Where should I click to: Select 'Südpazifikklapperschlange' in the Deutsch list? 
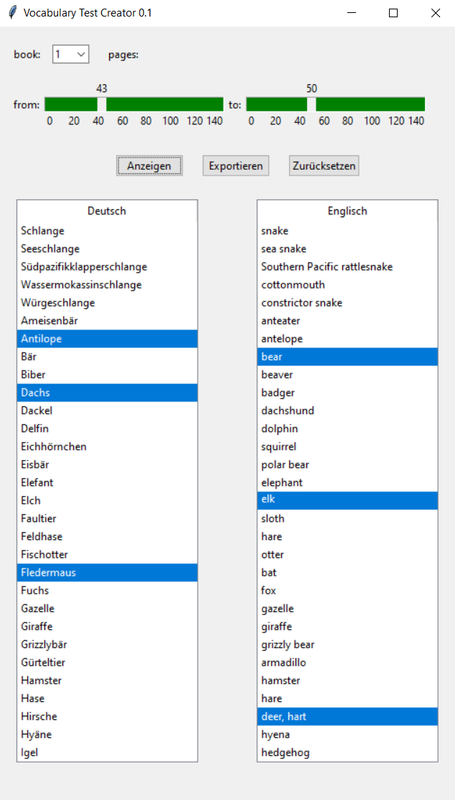pos(107,267)
